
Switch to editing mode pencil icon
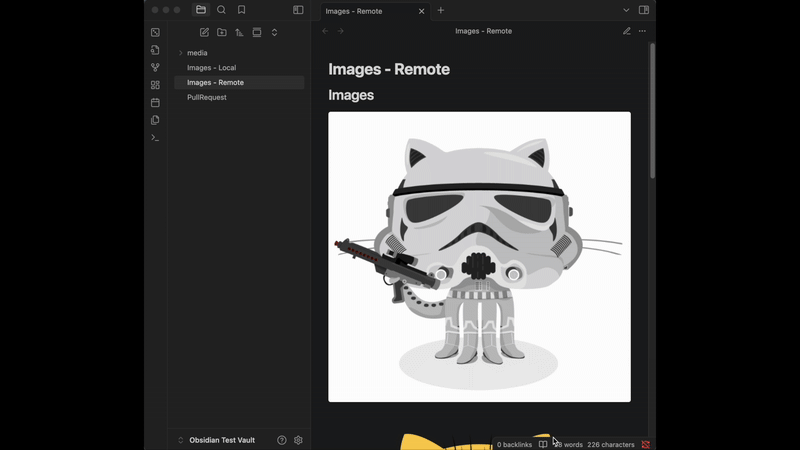(627, 31)
